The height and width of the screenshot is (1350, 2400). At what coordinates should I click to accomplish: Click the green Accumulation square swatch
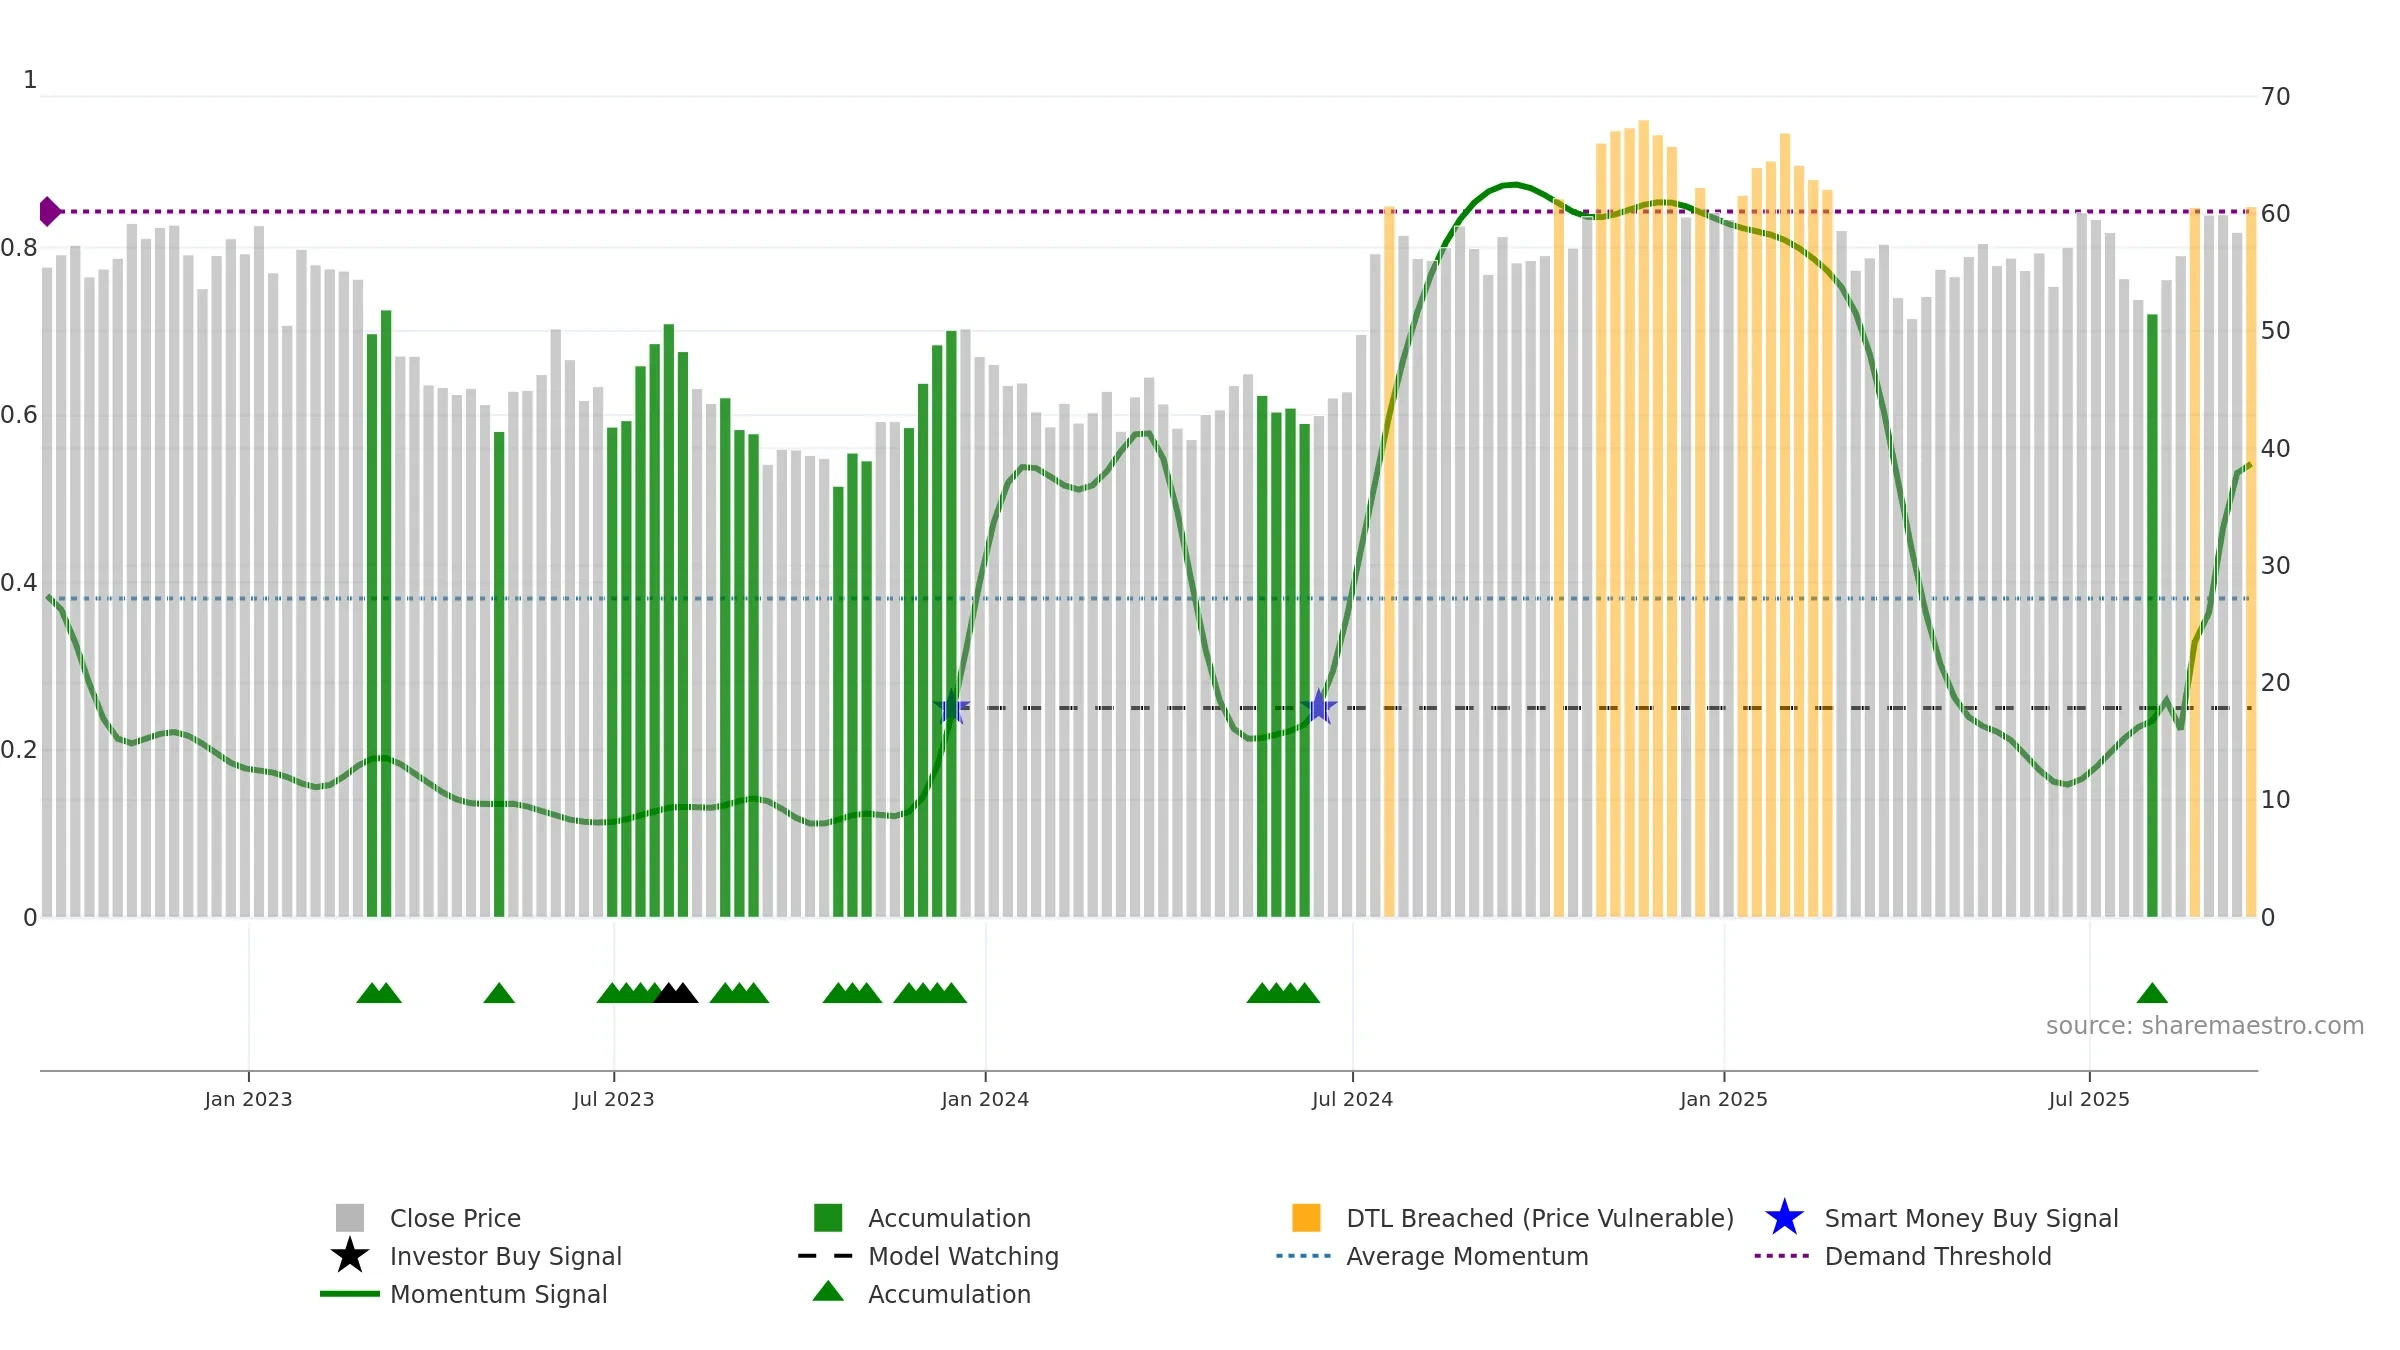click(828, 1218)
